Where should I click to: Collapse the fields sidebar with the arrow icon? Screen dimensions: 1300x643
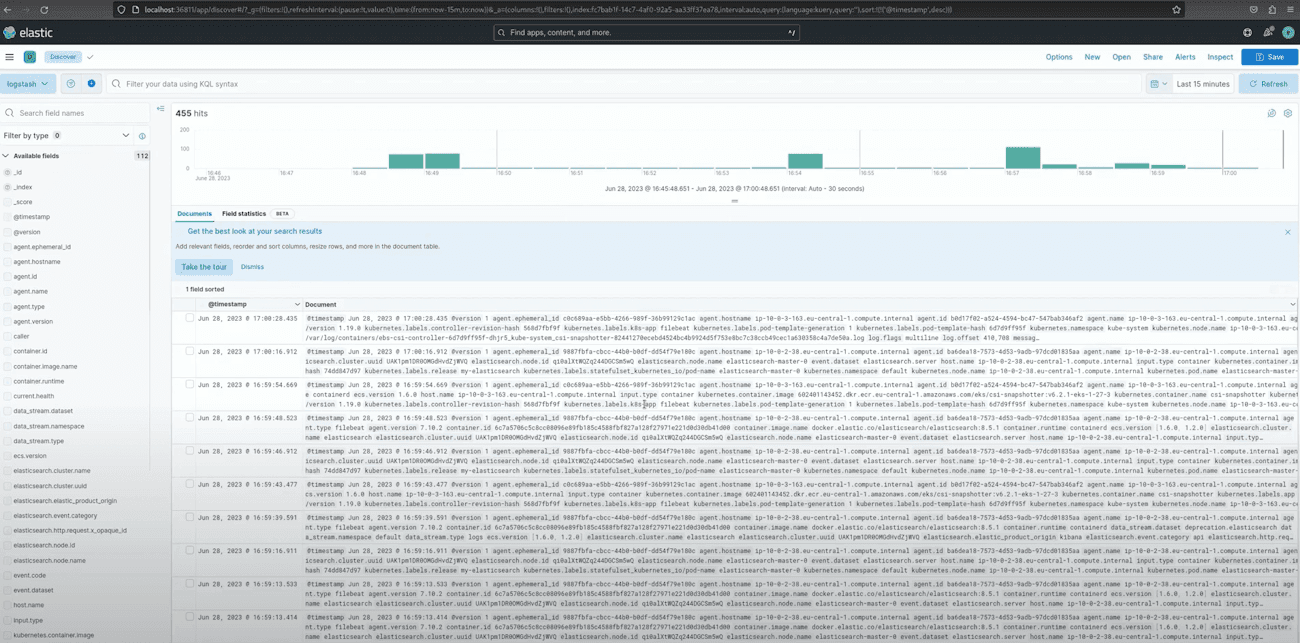[x=160, y=108]
